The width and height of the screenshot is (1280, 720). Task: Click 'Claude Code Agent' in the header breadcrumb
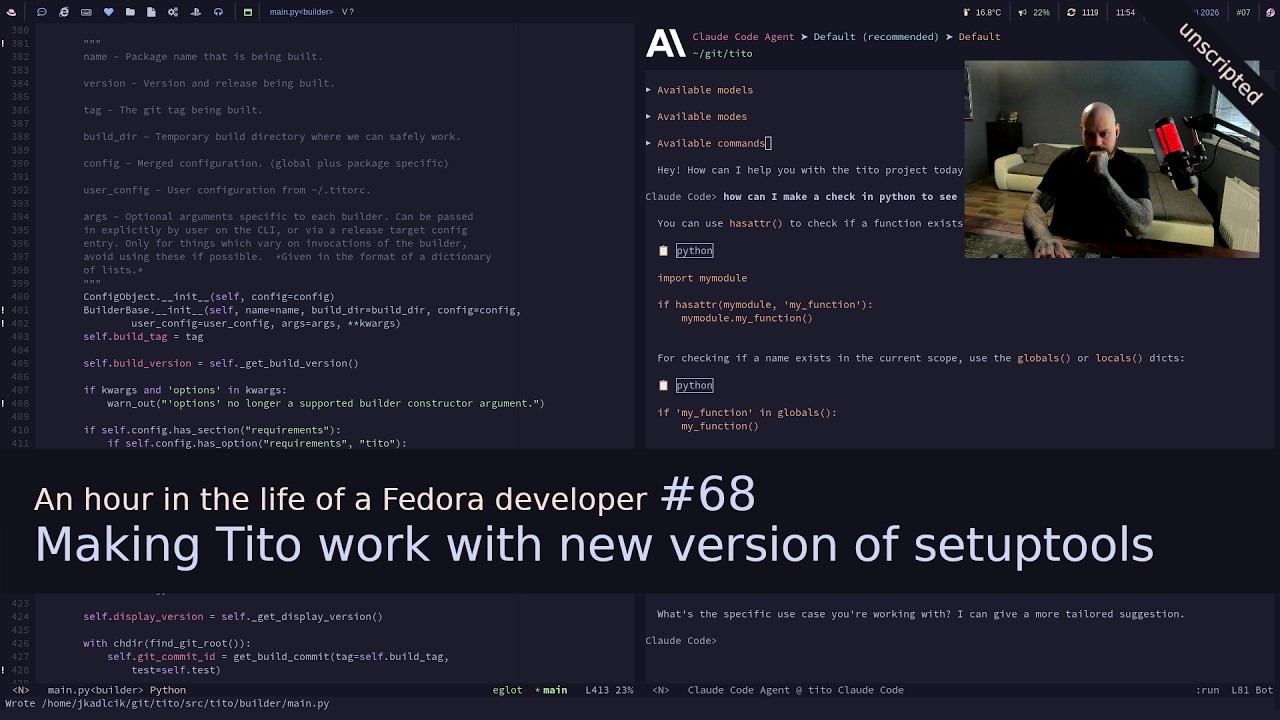[x=743, y=37]
